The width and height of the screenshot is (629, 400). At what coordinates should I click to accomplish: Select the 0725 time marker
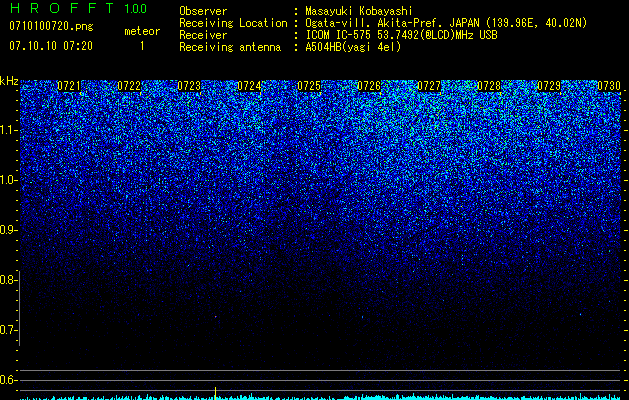point(309,86)
